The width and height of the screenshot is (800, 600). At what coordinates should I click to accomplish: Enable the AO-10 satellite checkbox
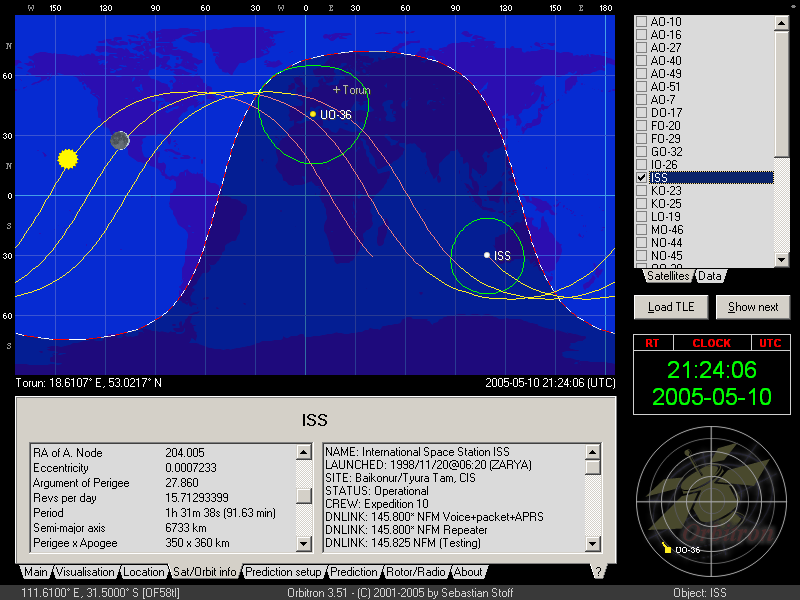[641, 21]
